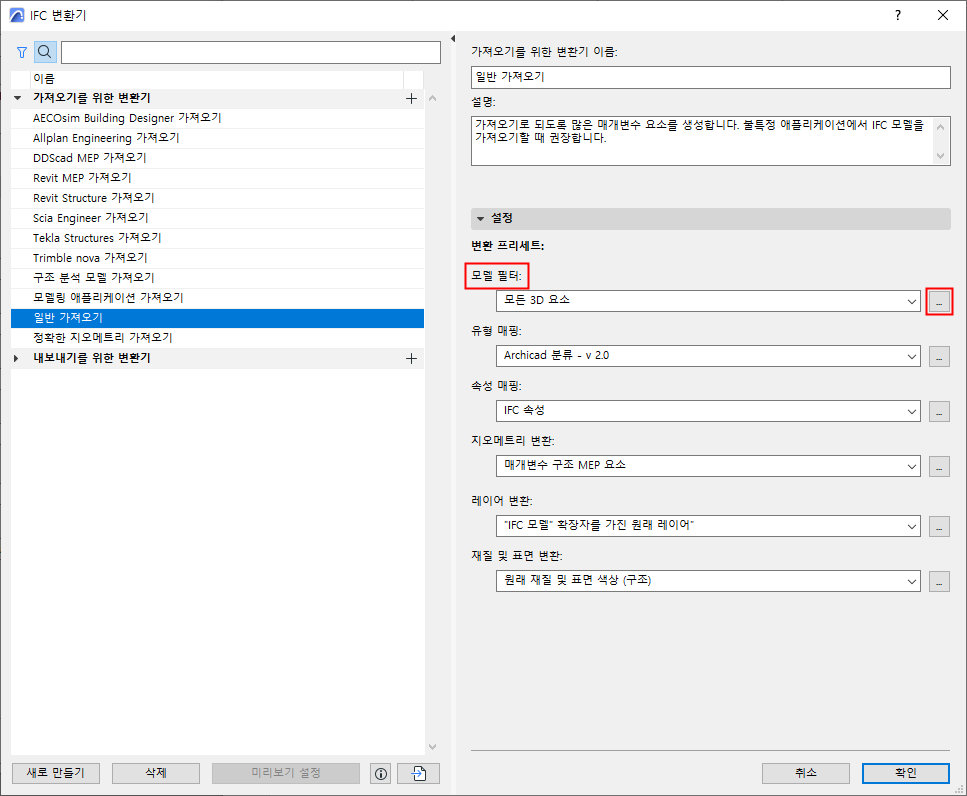Collapse the left panel with arrow
The height and width of the screenshot is (796, 967).
[453, 39]
